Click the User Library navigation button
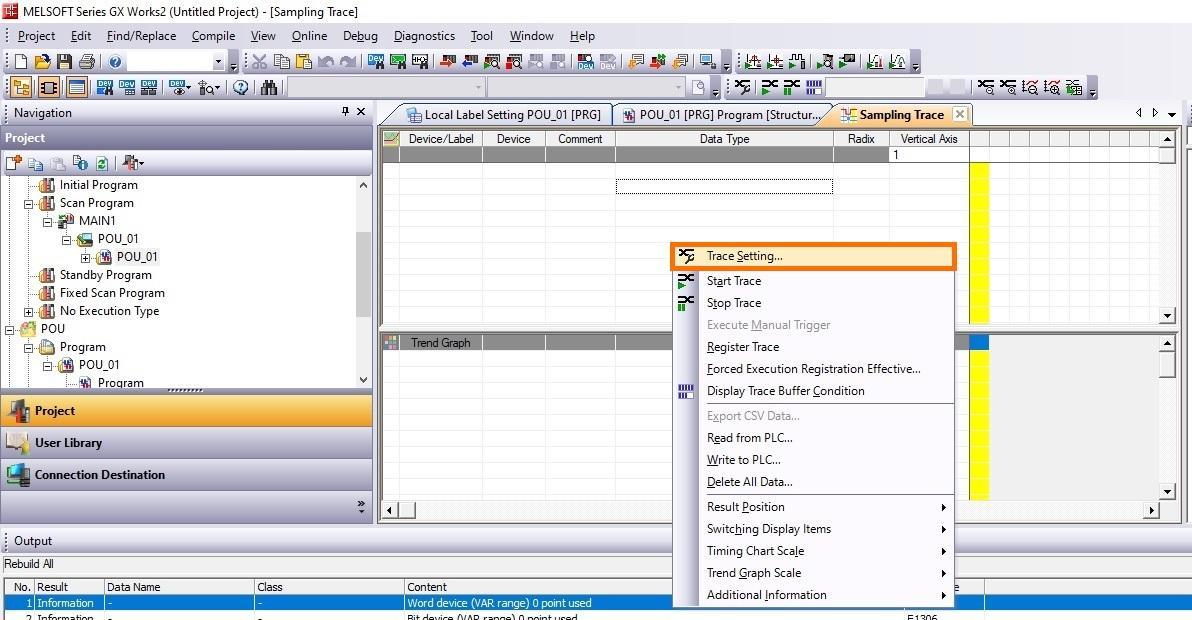This screenshot has height=620, width=1192. pos(186,442)
